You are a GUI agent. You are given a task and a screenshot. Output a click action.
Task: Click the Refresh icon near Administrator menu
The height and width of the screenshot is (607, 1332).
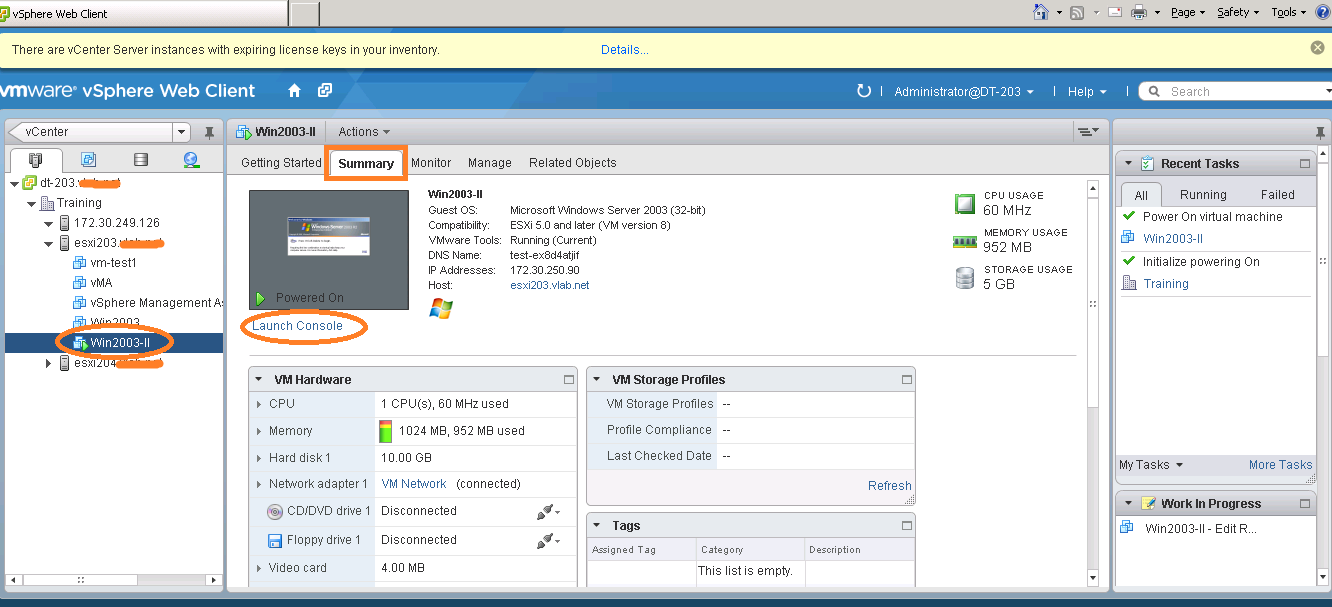pyautogui.click(x=863, y=90)
